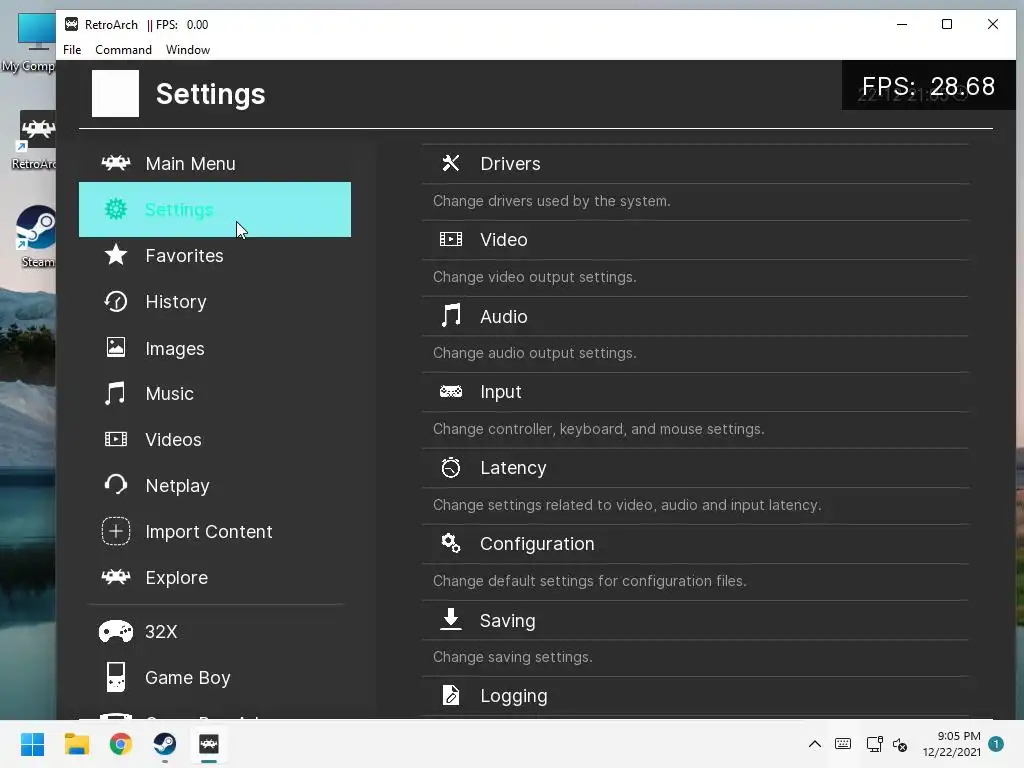Click the Netplay headset icon

coord(116,485)
